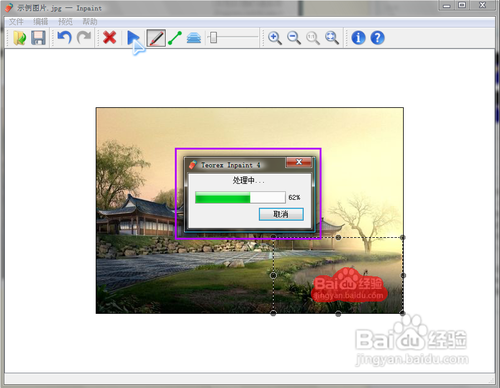Click the bottom-middle selection handle

(338, 314)
